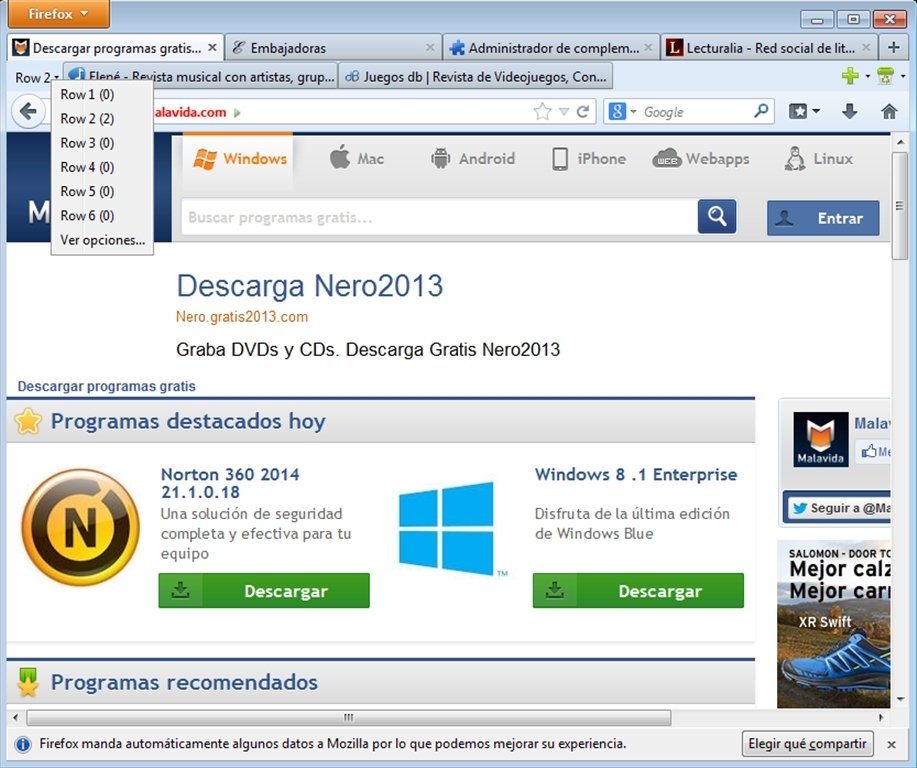This screenshot has width=917, height=768.
Task: Go to the home page icon
Action: (889, 111)
